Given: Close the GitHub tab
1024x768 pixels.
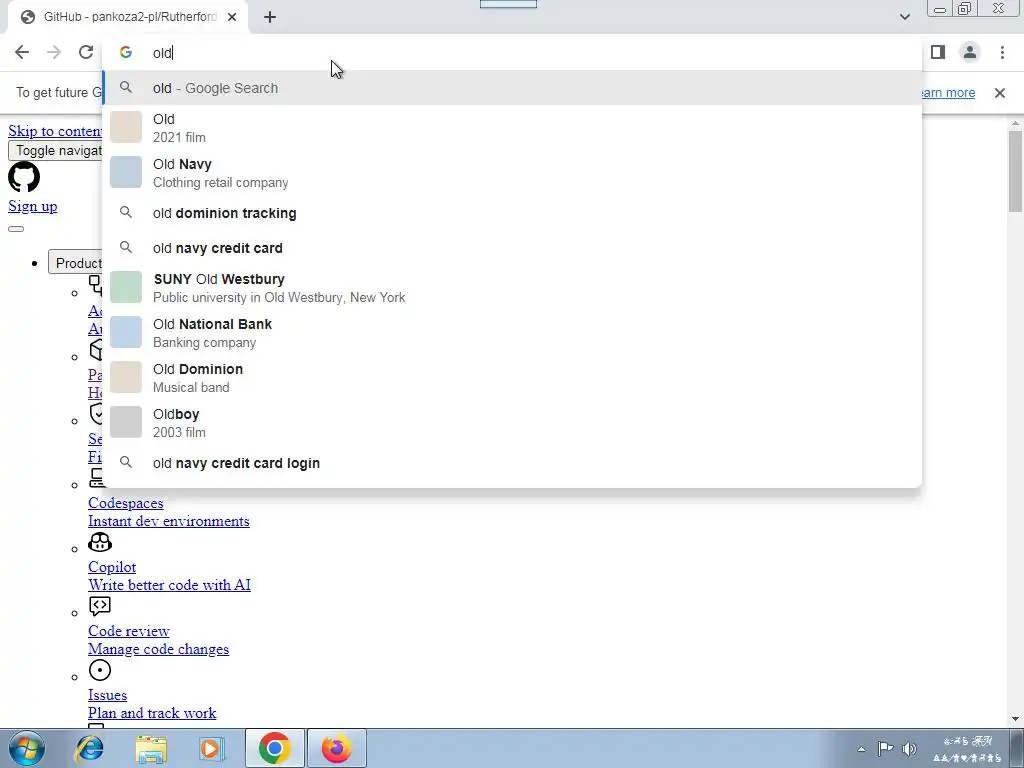Looking at the screenshot, I should pos(232,17).
